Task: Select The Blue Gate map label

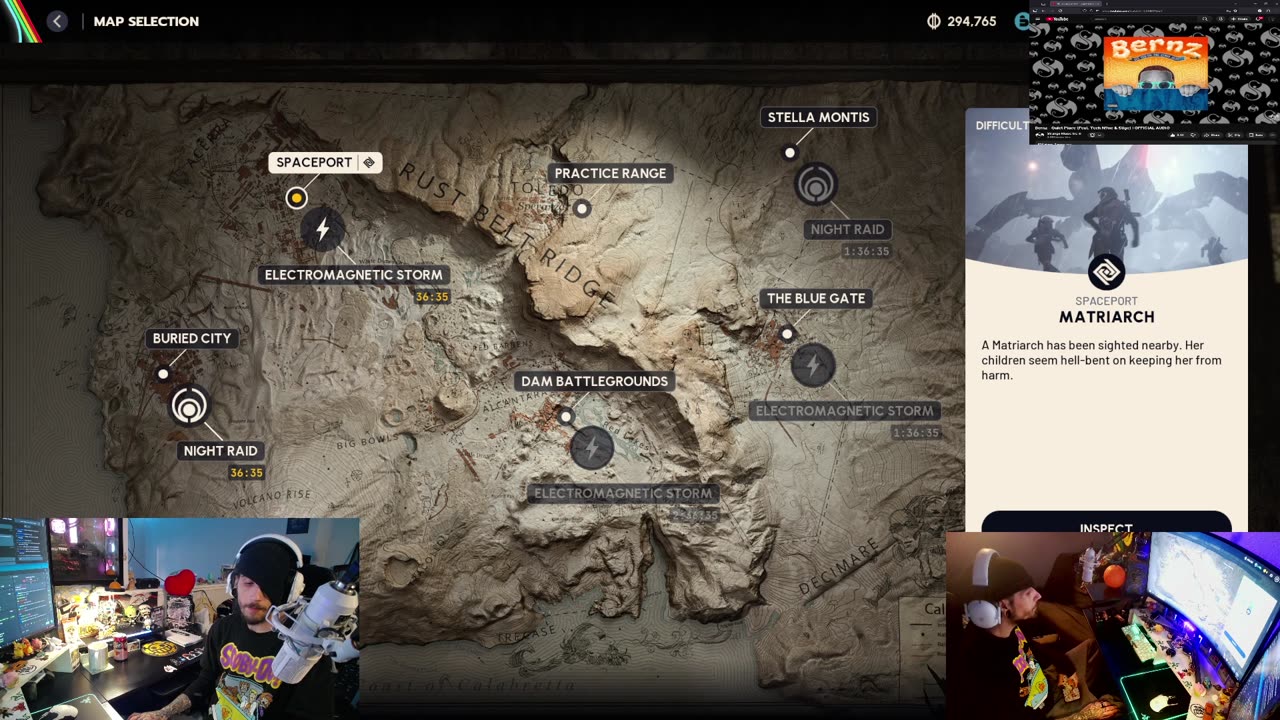Action: pos(816,298)
